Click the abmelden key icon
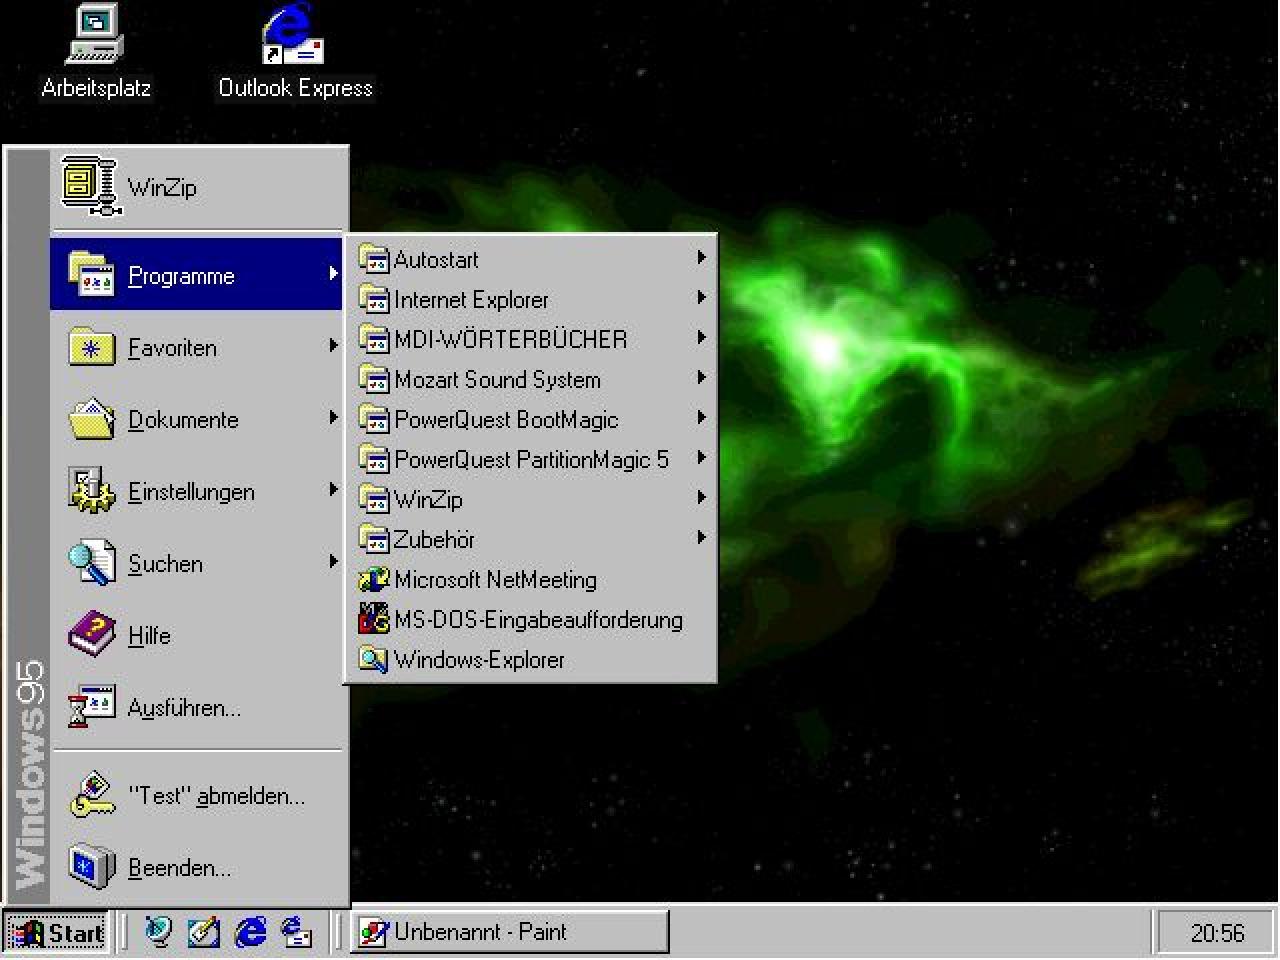The image size is (1280, 960). [x=91, y=795]
